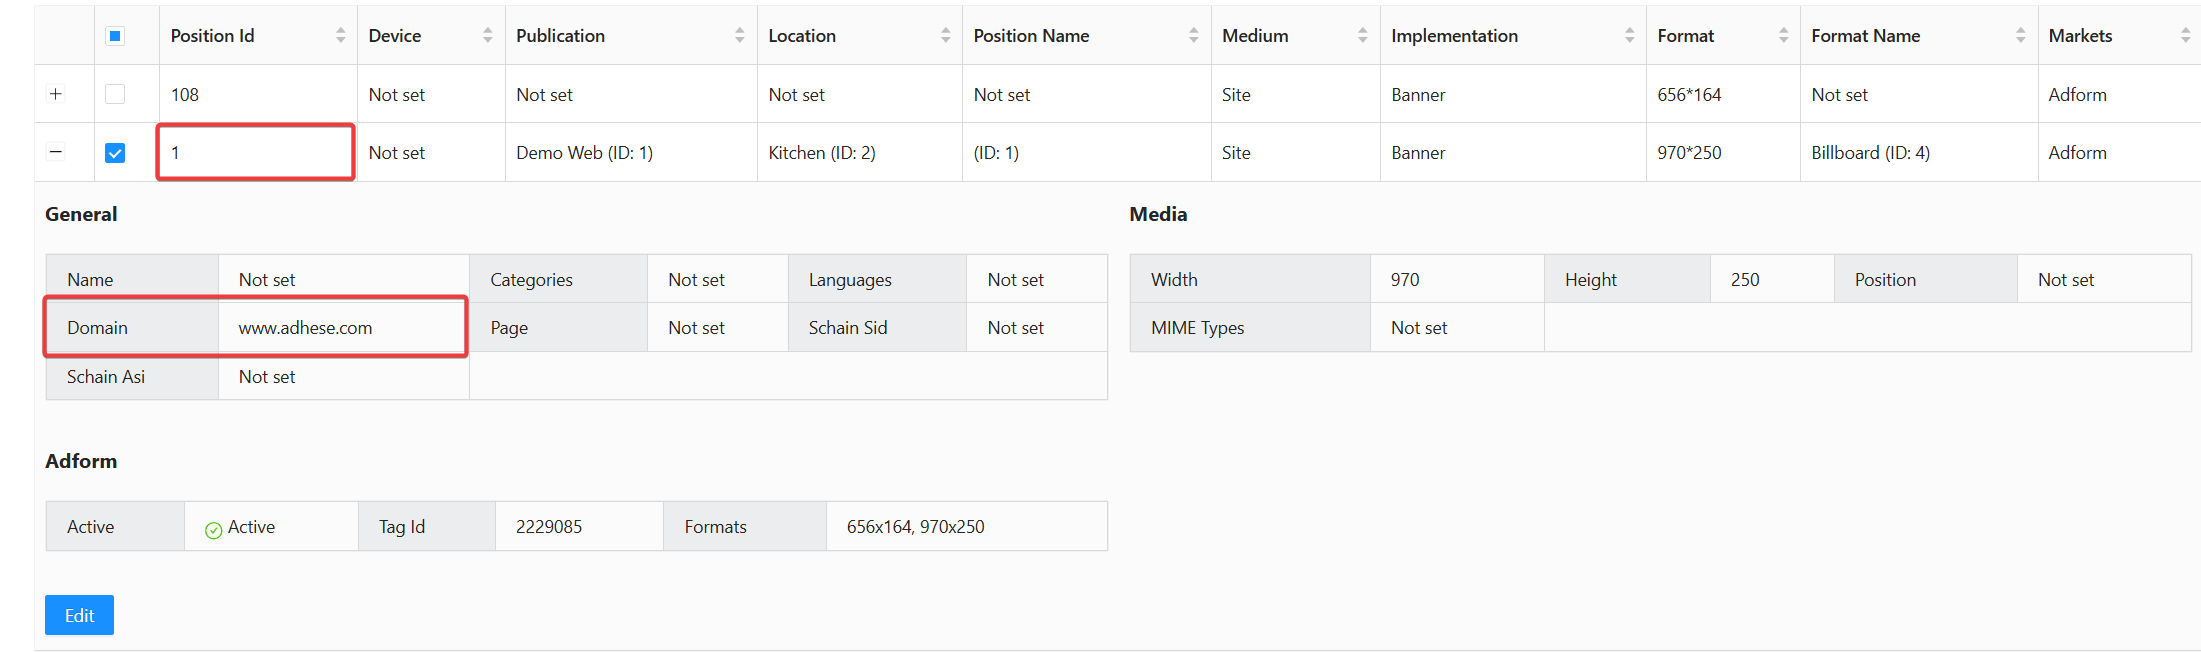This screenshot has width=2201, height=652.
Task: Click Publication column sort icon
Action: click(x=739, y=36)
